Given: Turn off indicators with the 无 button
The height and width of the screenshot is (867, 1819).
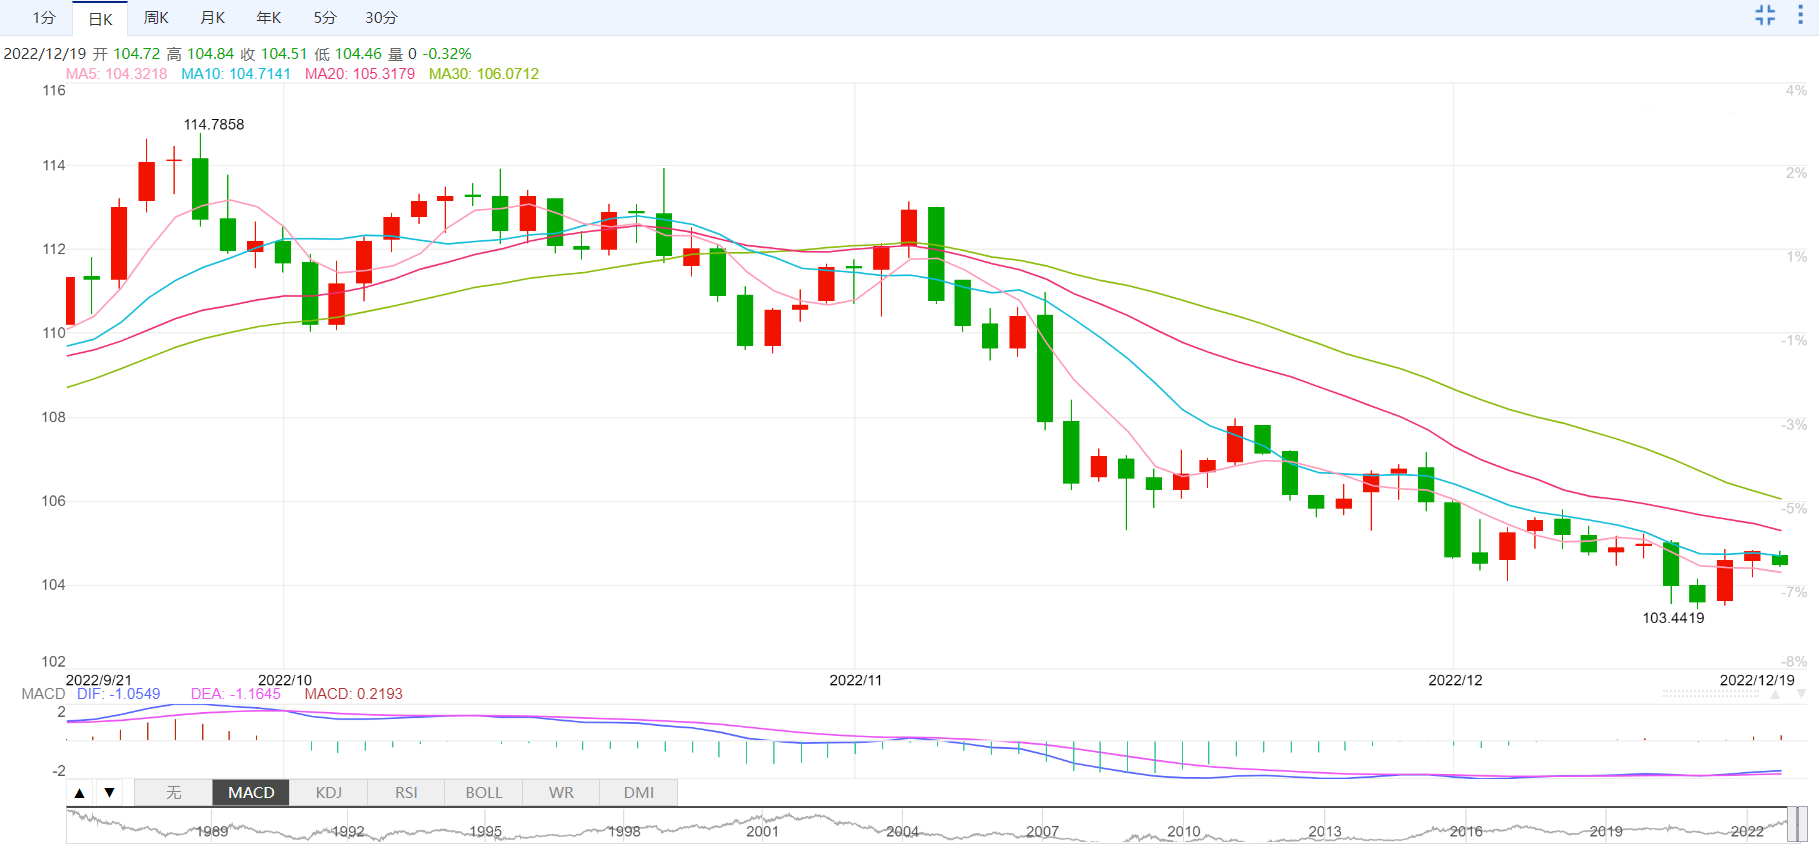Looking at the screenshot, I should pos(173,793).
